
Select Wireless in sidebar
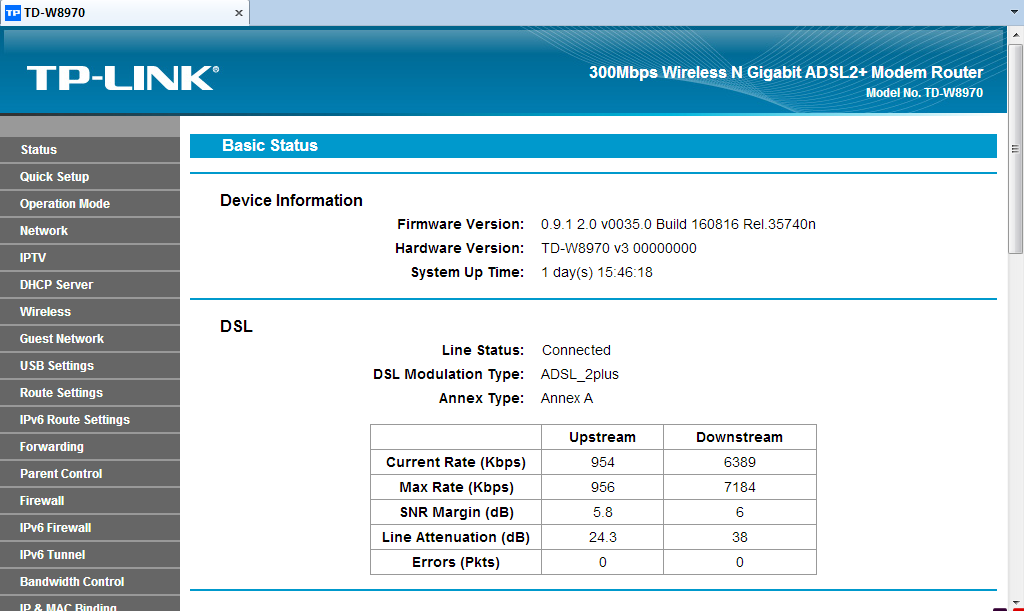click(89, 311)
